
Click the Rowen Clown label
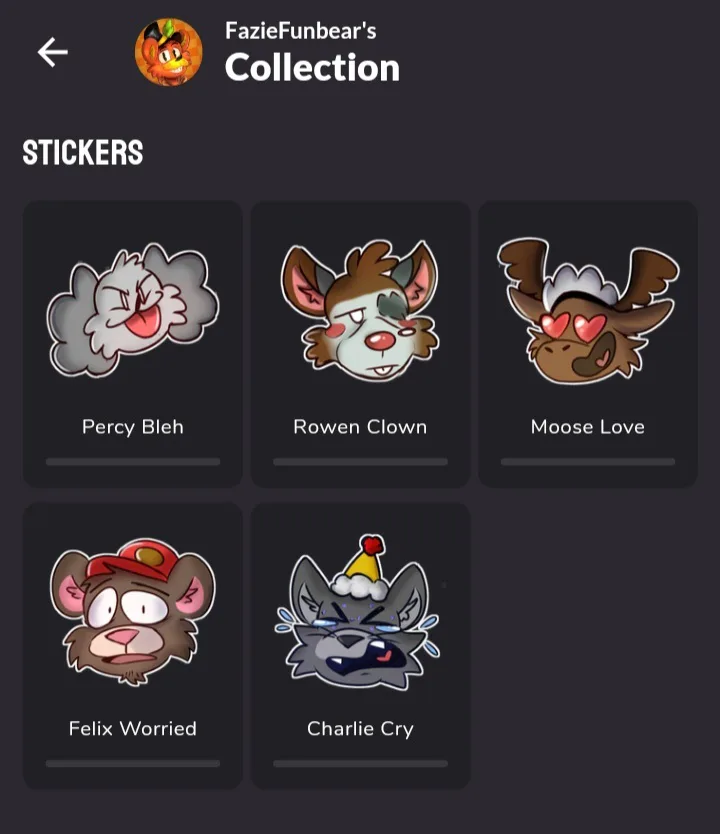click(360, 427)
